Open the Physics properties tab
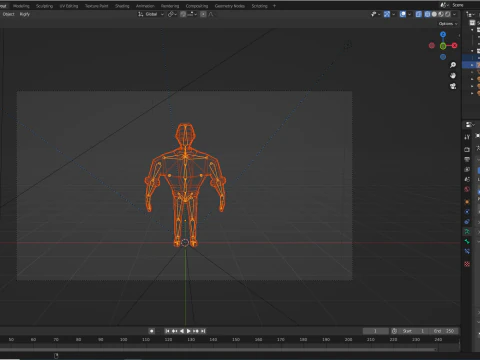Screen dimensions: 480x360 [x=467, y=212]
